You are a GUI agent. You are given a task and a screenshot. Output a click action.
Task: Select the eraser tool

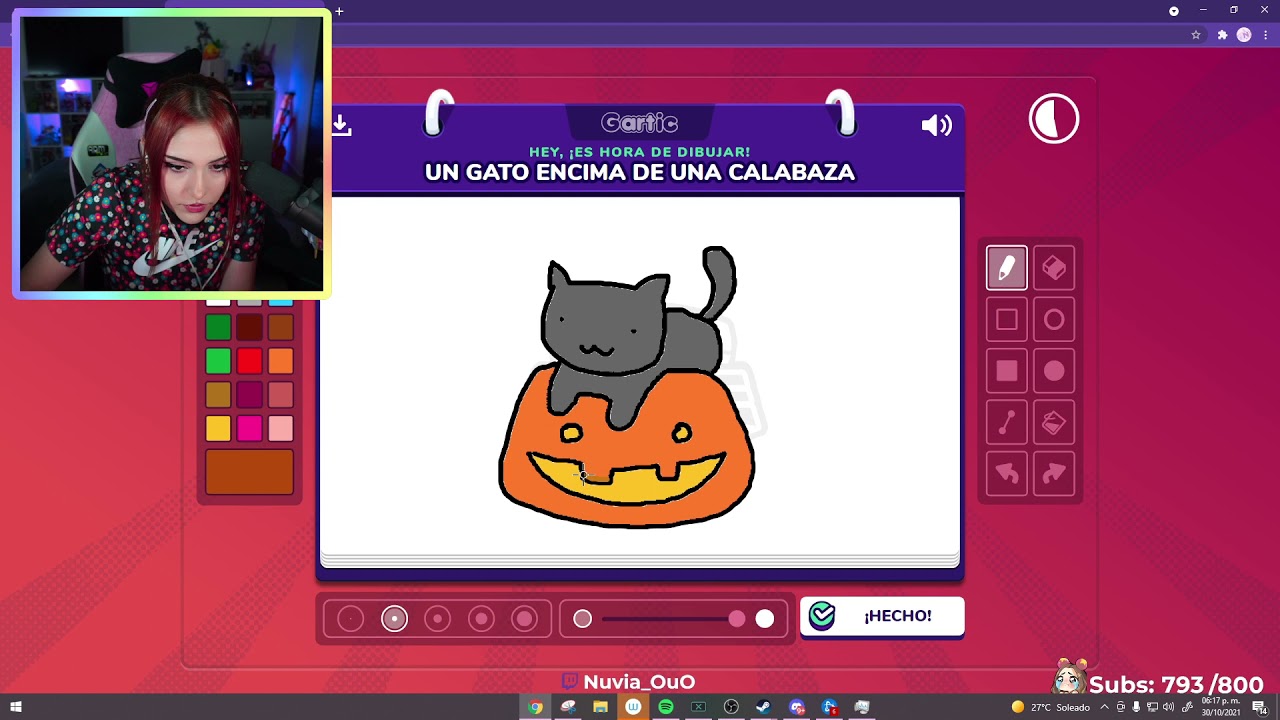point(1054,268)
